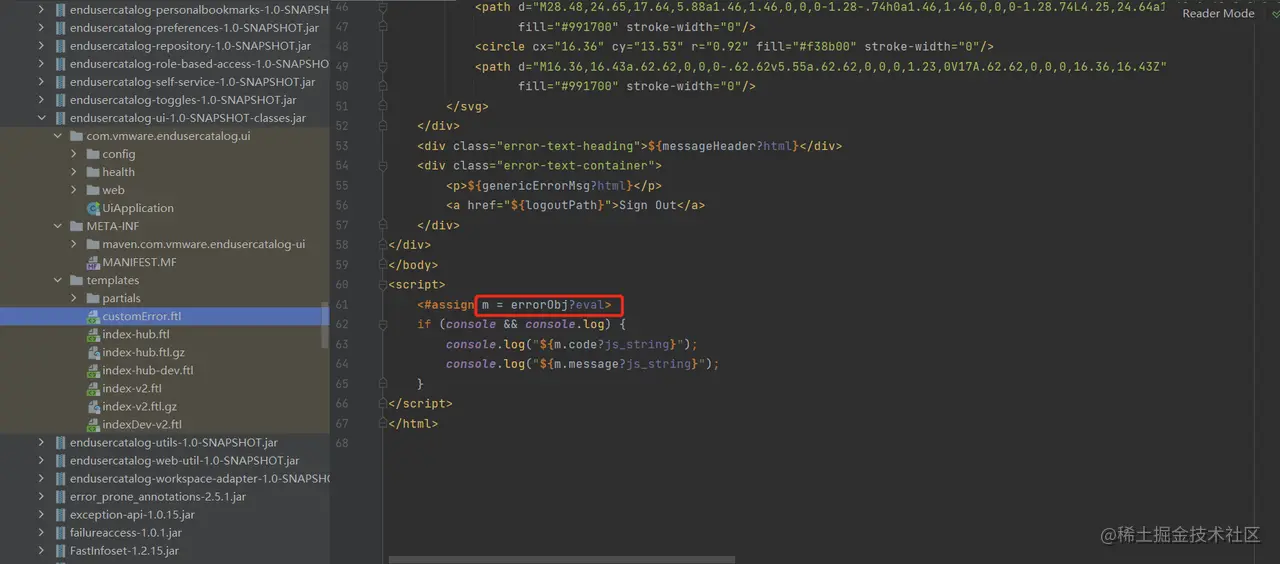Click 'm.message?js_string' on line 64
This screenshot has width=1280, height=564.
(x=623, y=364)
